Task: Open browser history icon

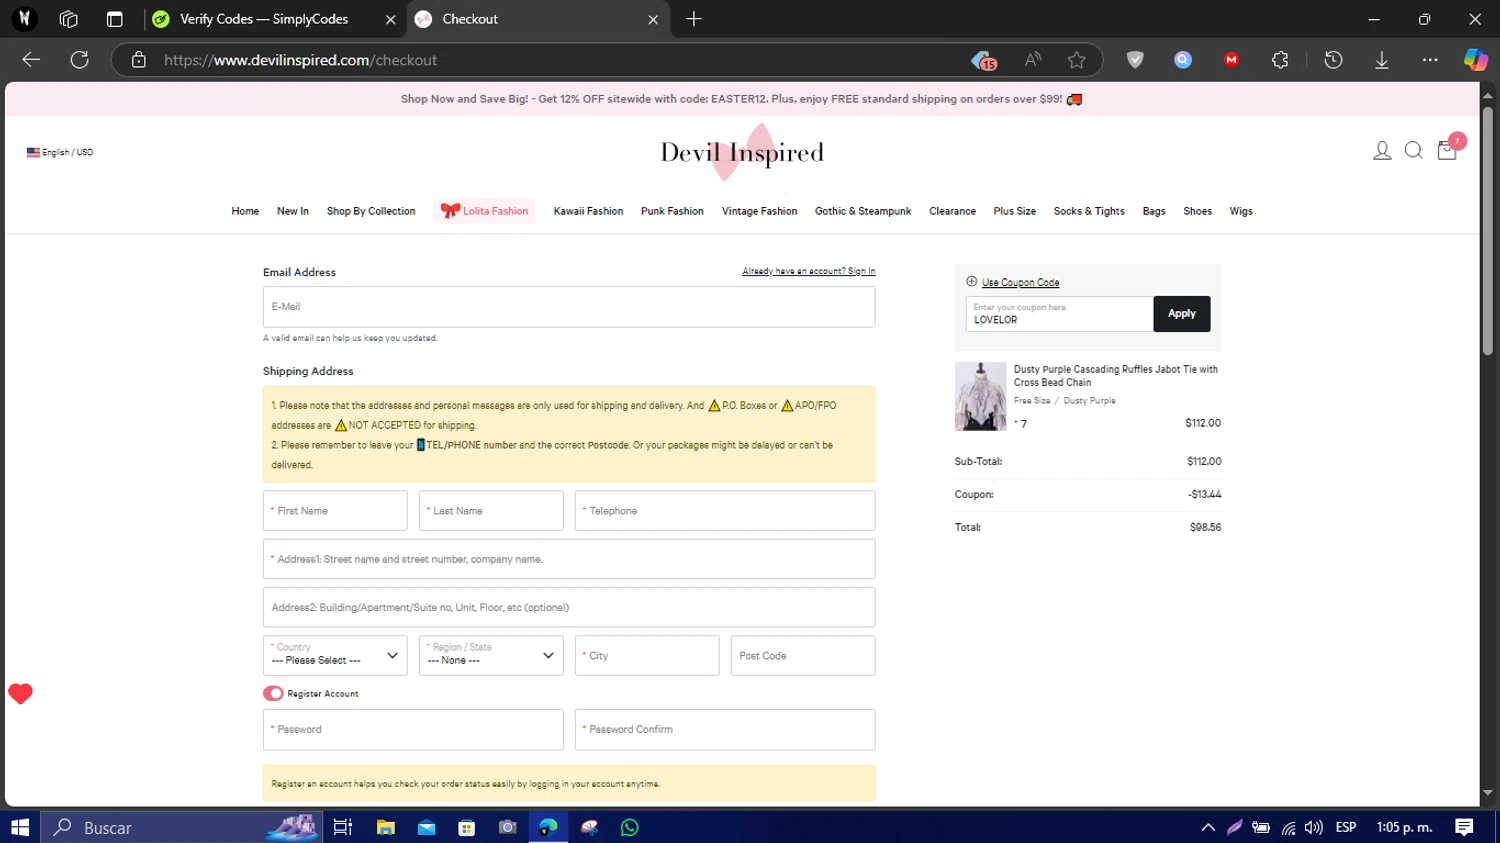Action: pyautogui.click(x=1333, y=60)
